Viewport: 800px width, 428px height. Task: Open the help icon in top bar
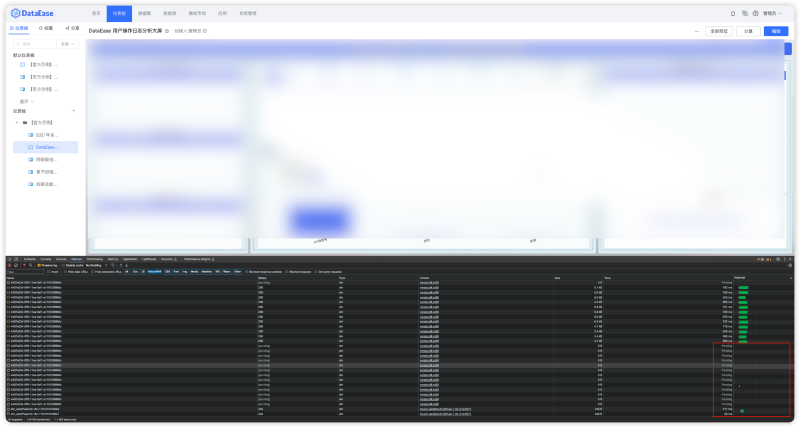tap(756, 13)
